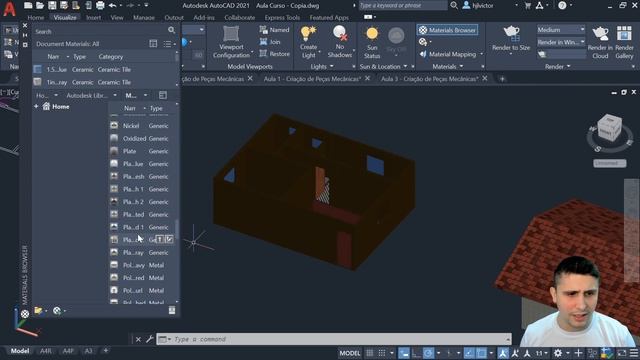
Task: Open the Render in Window dropdown
Action: point(560,42)
